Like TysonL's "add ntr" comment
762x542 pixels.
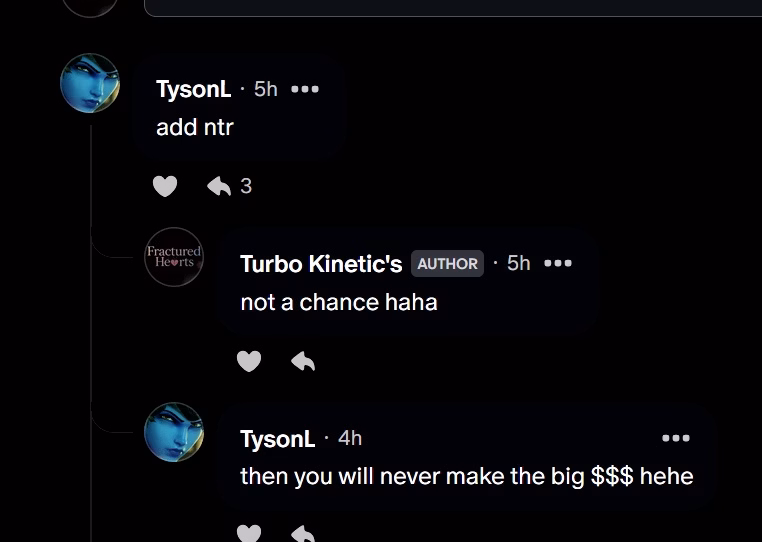[x=165, y=186]
